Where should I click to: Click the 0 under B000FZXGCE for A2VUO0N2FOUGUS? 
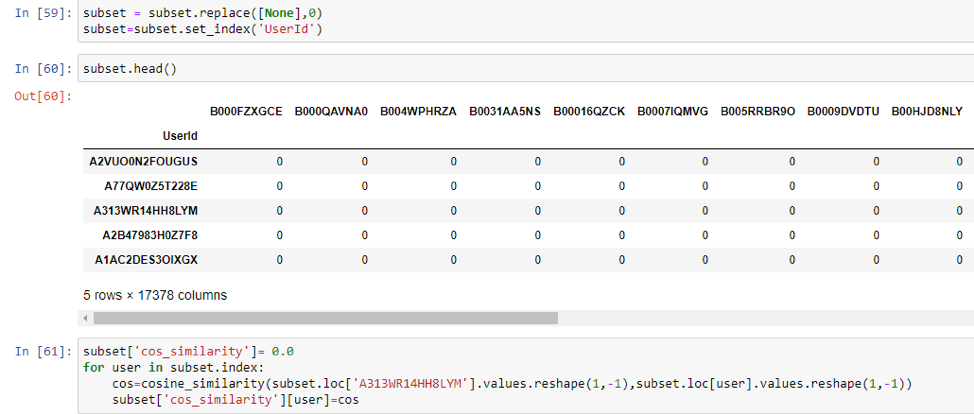click(x=280, y=162)
